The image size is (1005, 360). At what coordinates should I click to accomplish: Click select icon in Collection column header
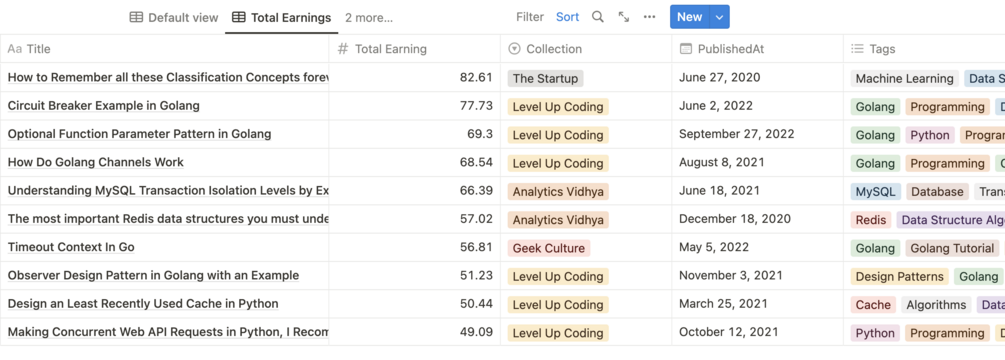514,49
